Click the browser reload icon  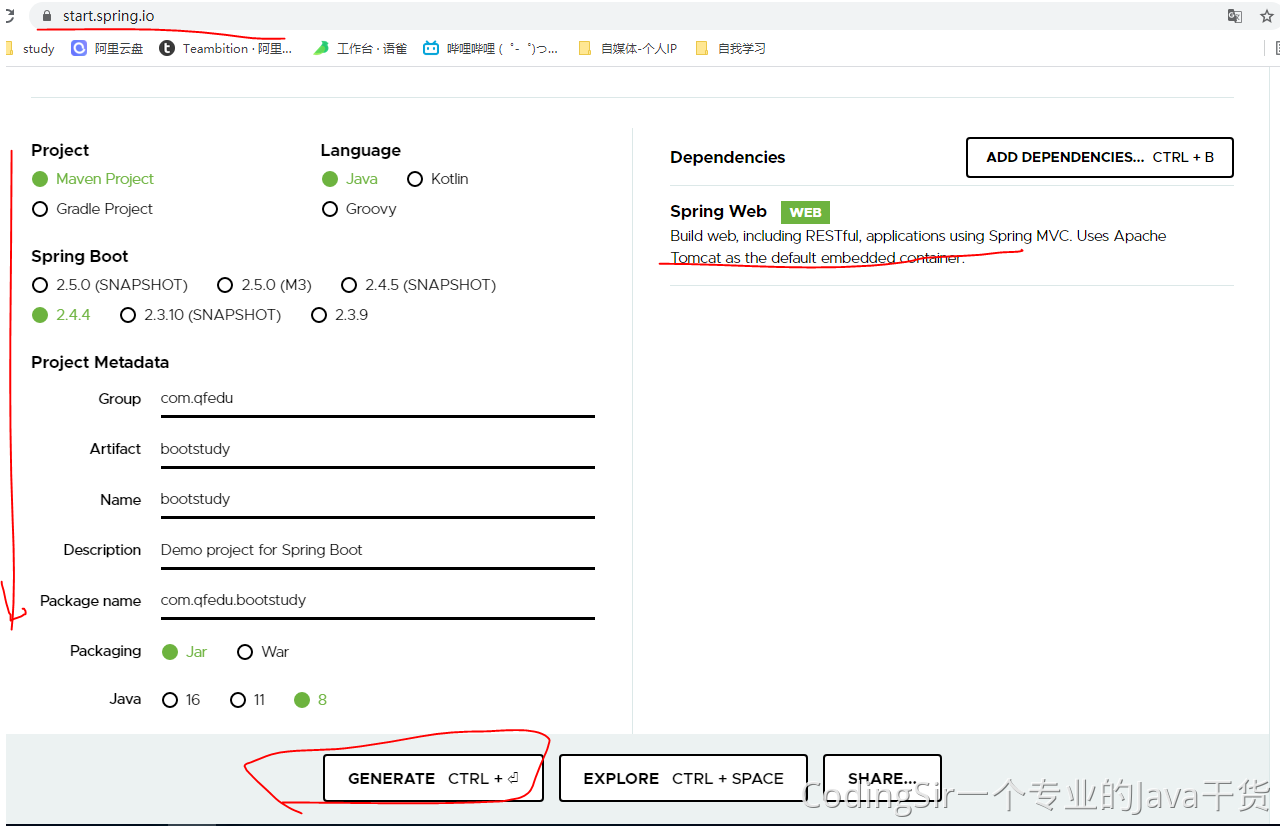(8, 16)
